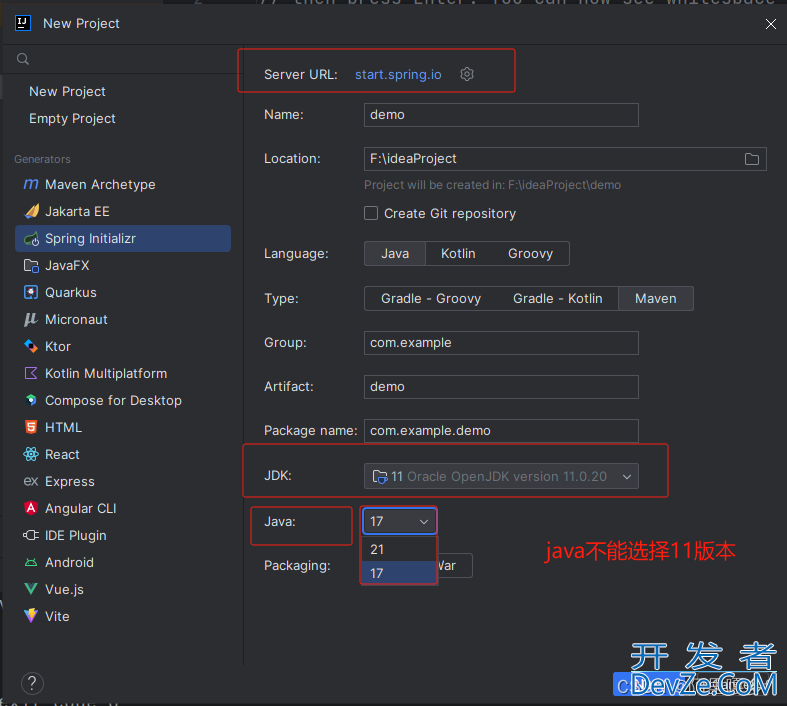Click the project Name field

coord(501,115)
